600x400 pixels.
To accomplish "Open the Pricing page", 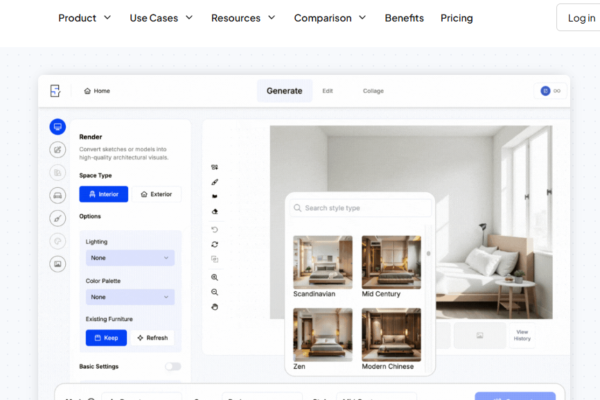I will click(457, 18).
